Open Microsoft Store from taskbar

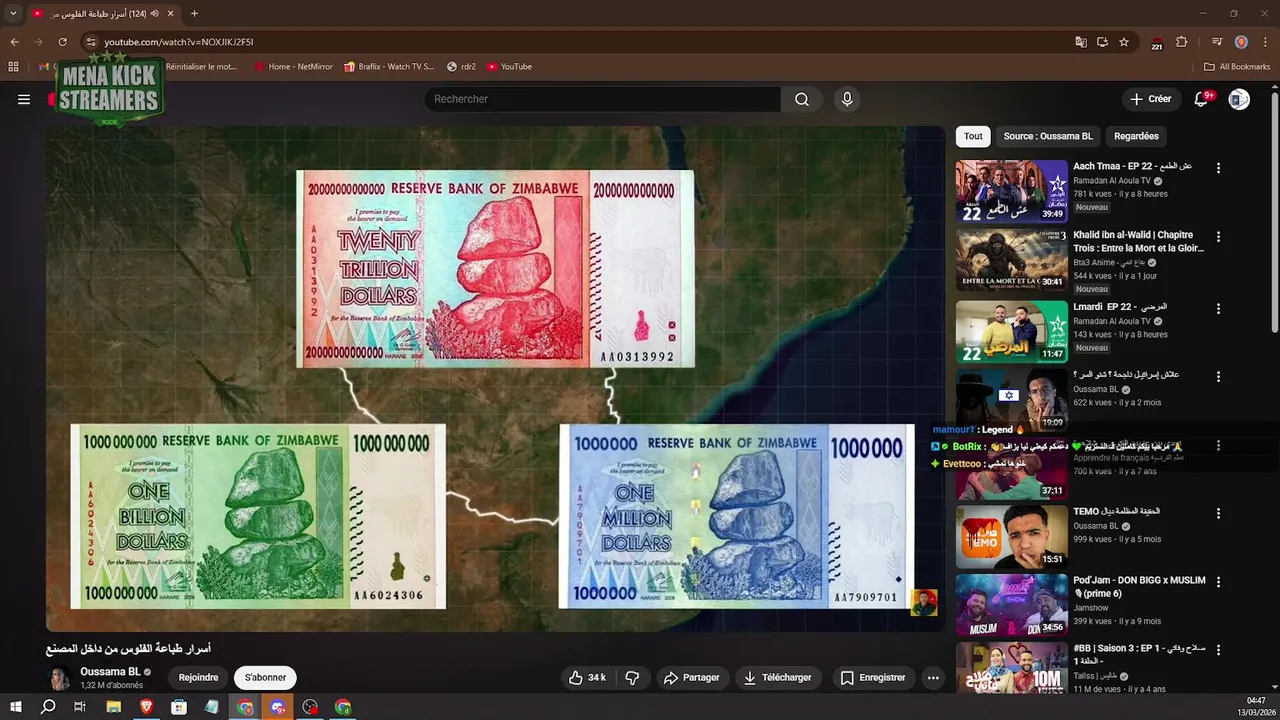(x=179, y=707)
